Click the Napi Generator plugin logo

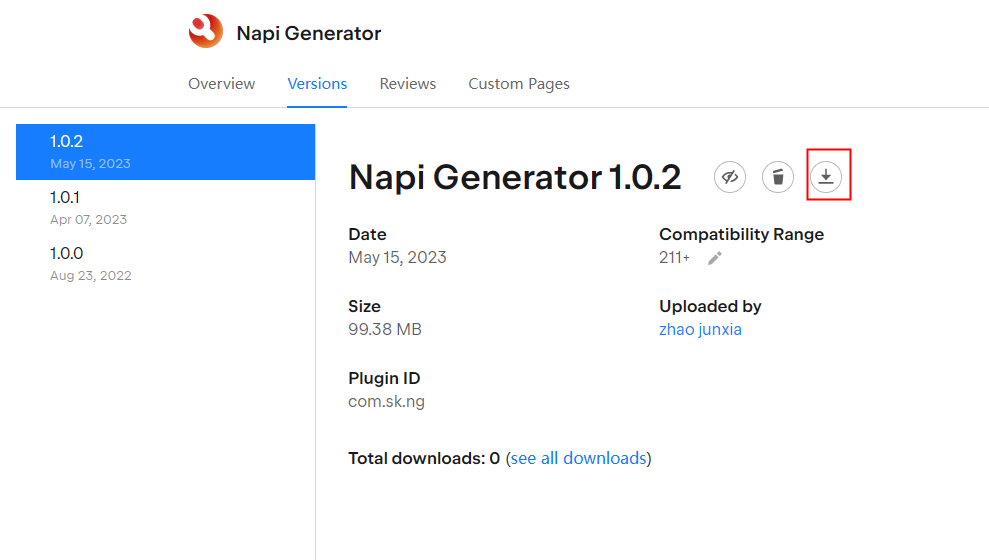point(206,32)
